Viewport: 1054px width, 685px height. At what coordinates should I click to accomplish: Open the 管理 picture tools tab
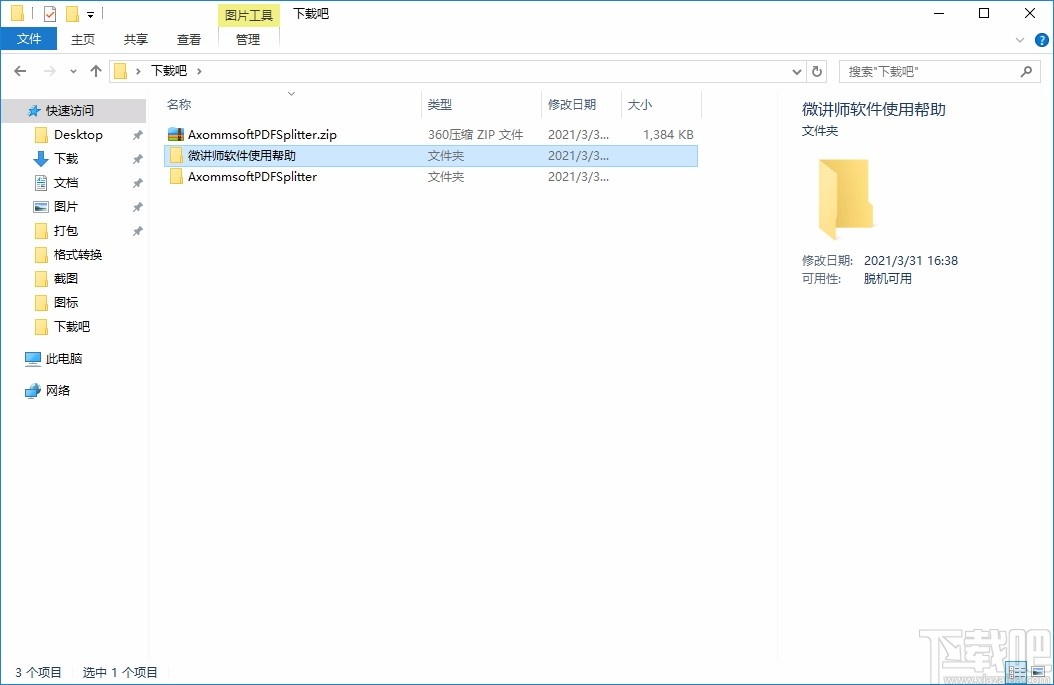click(x=246, y=40)
